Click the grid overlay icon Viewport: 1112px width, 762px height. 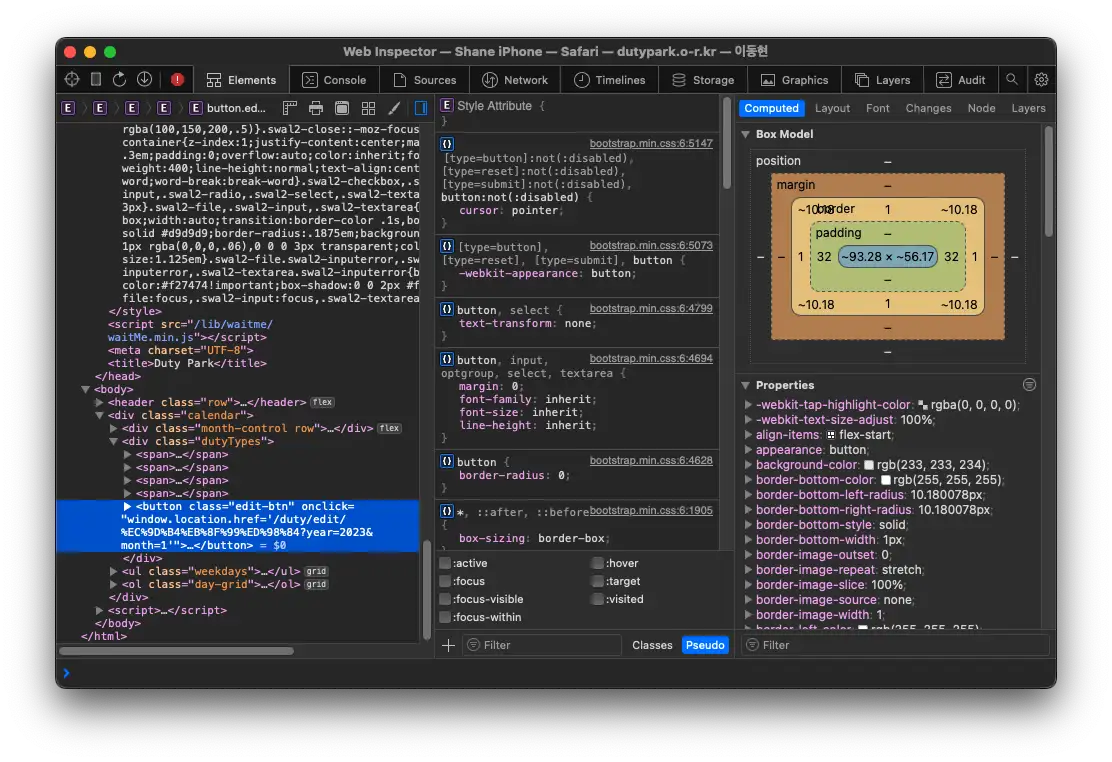(368, 108)
